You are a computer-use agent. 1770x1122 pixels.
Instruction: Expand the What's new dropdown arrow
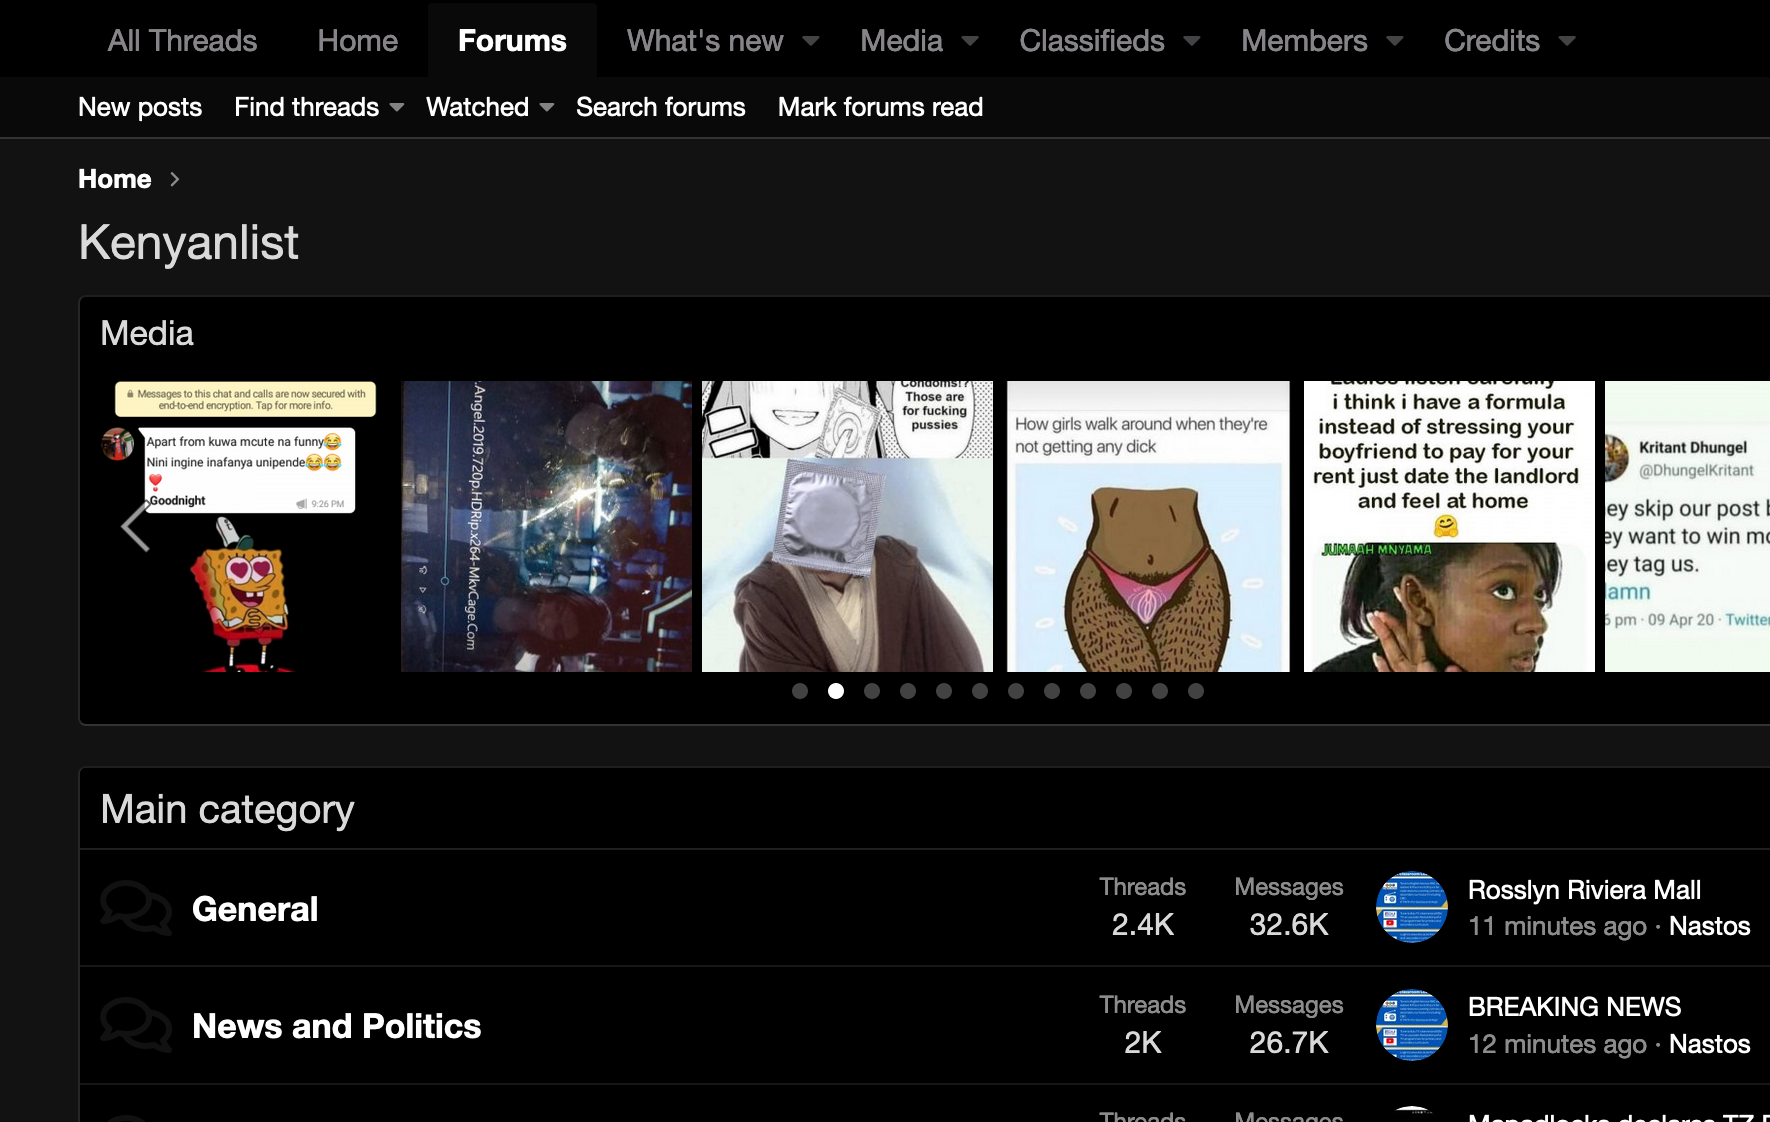click(811, 41)
